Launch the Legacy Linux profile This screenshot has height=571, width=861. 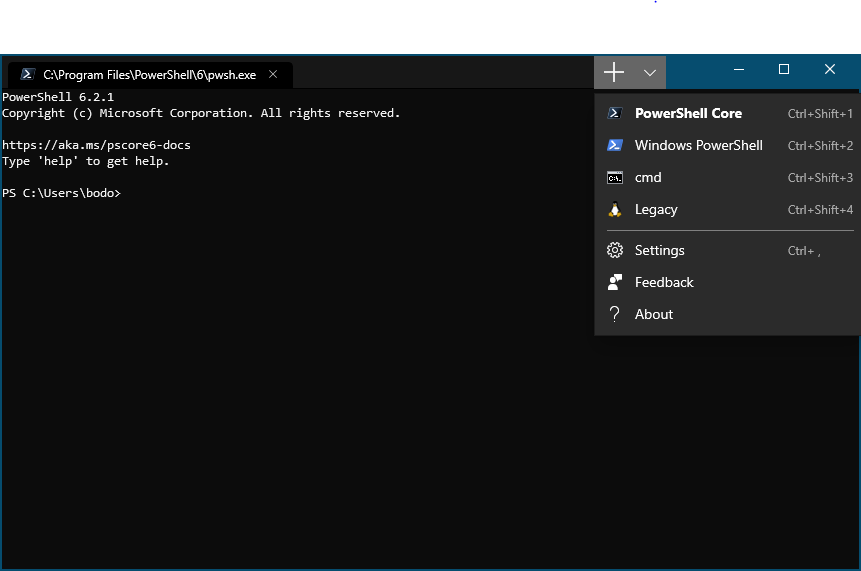[728, 209]
